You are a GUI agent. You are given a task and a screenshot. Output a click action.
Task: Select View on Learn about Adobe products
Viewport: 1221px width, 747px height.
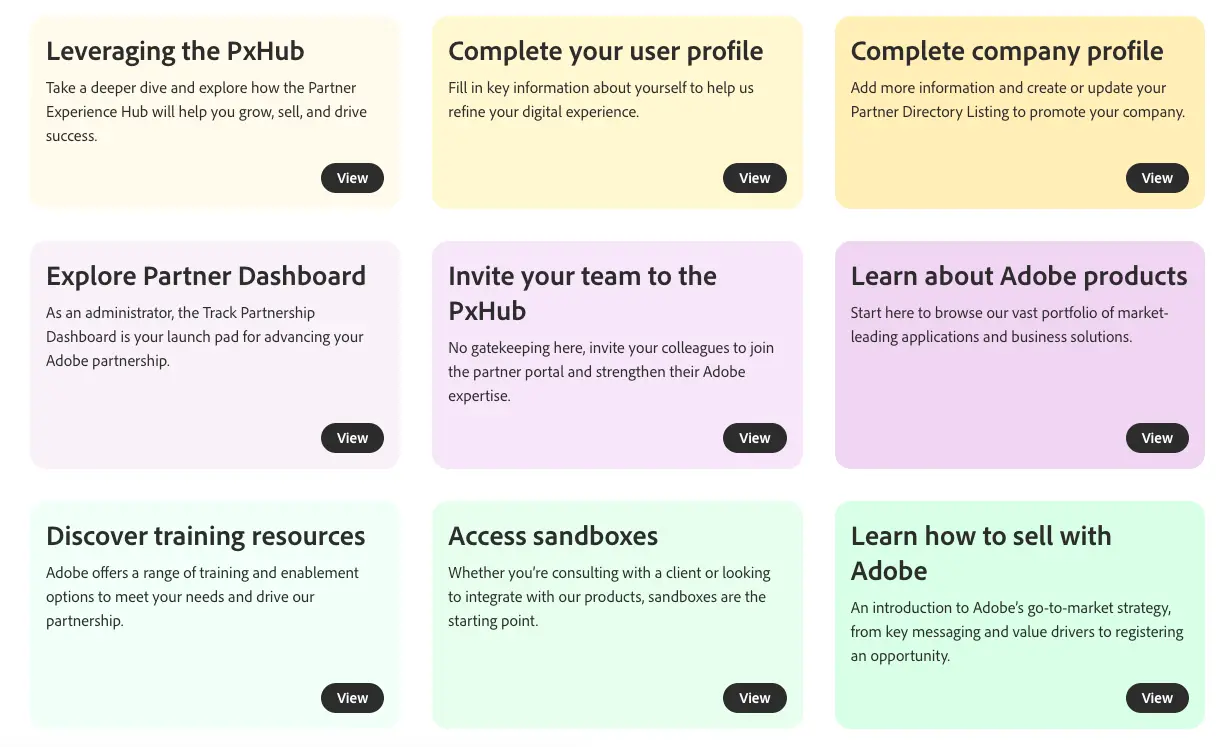(1156, 438)
